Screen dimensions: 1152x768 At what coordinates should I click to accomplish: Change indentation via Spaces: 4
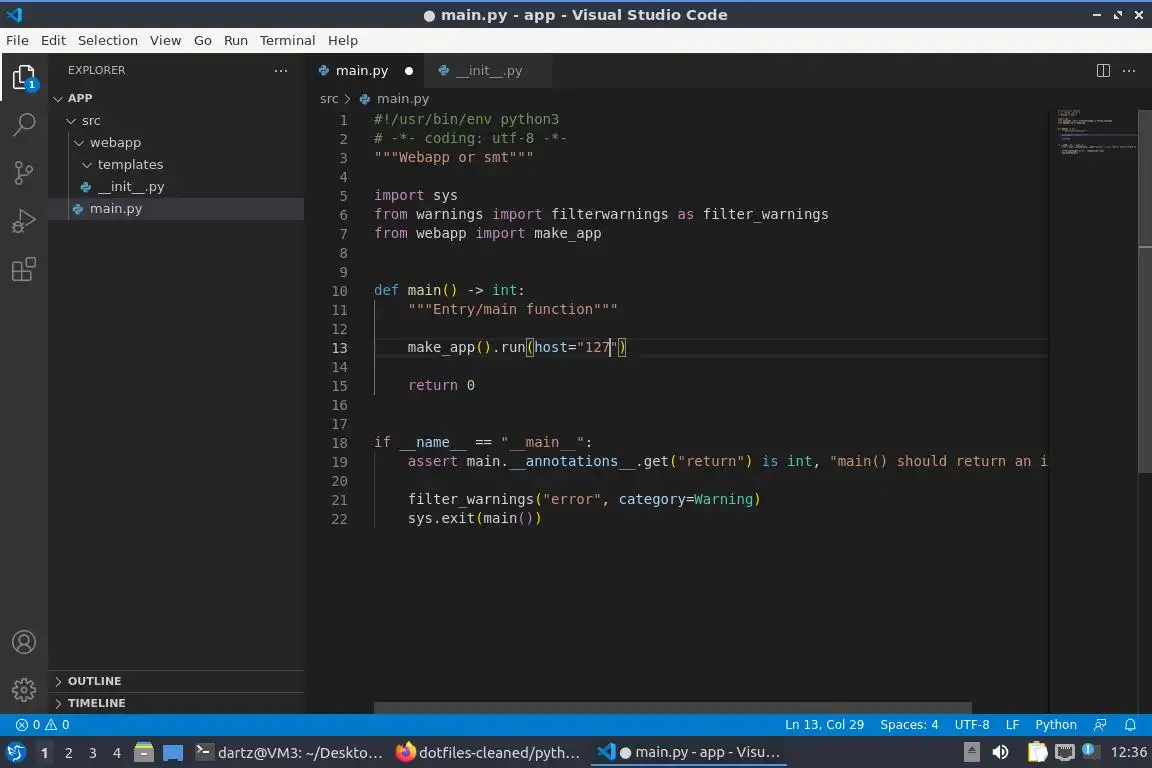tap(909, 725)
